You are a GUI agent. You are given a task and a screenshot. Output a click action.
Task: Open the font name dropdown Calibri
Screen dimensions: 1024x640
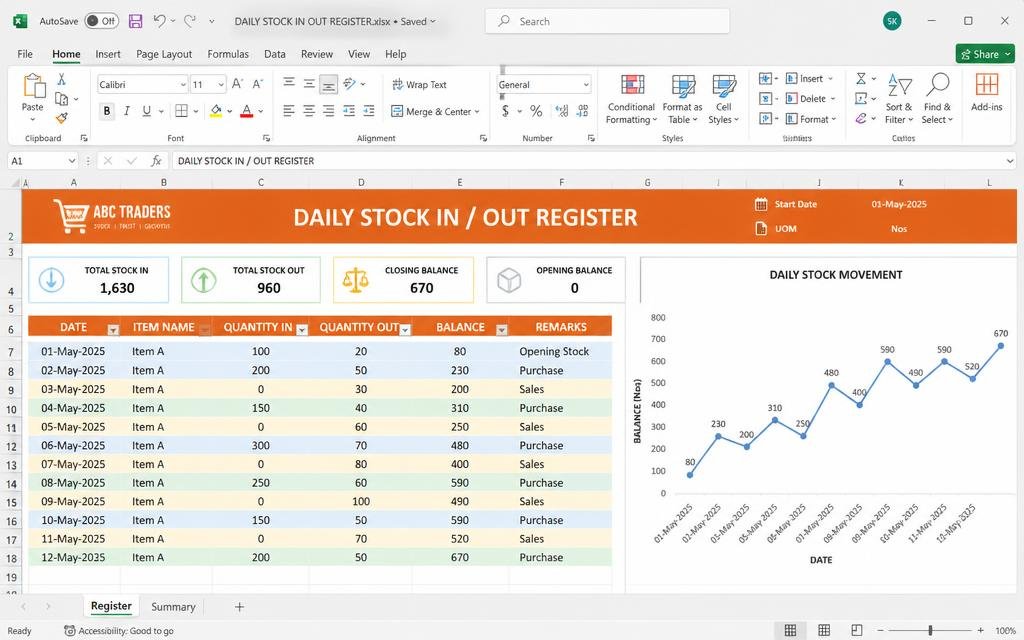pos(184,85)
